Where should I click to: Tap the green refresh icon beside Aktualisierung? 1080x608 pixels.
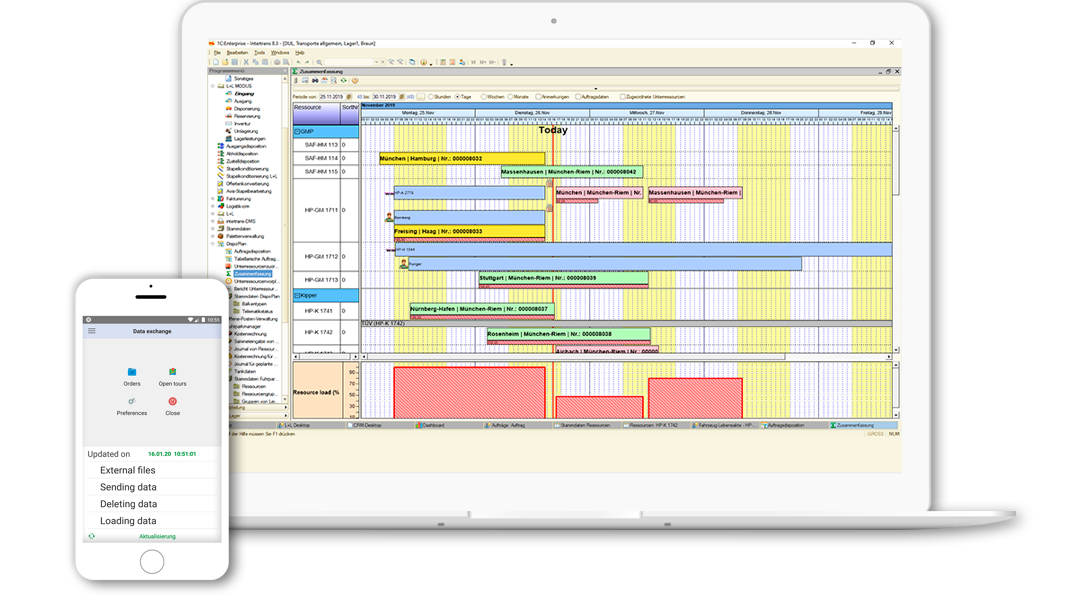[92, 536]
